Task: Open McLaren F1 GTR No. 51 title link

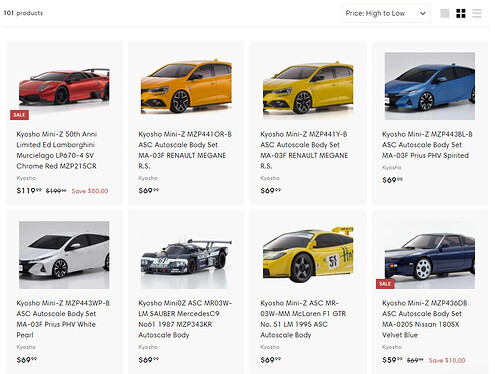Action: pos(303,319)
